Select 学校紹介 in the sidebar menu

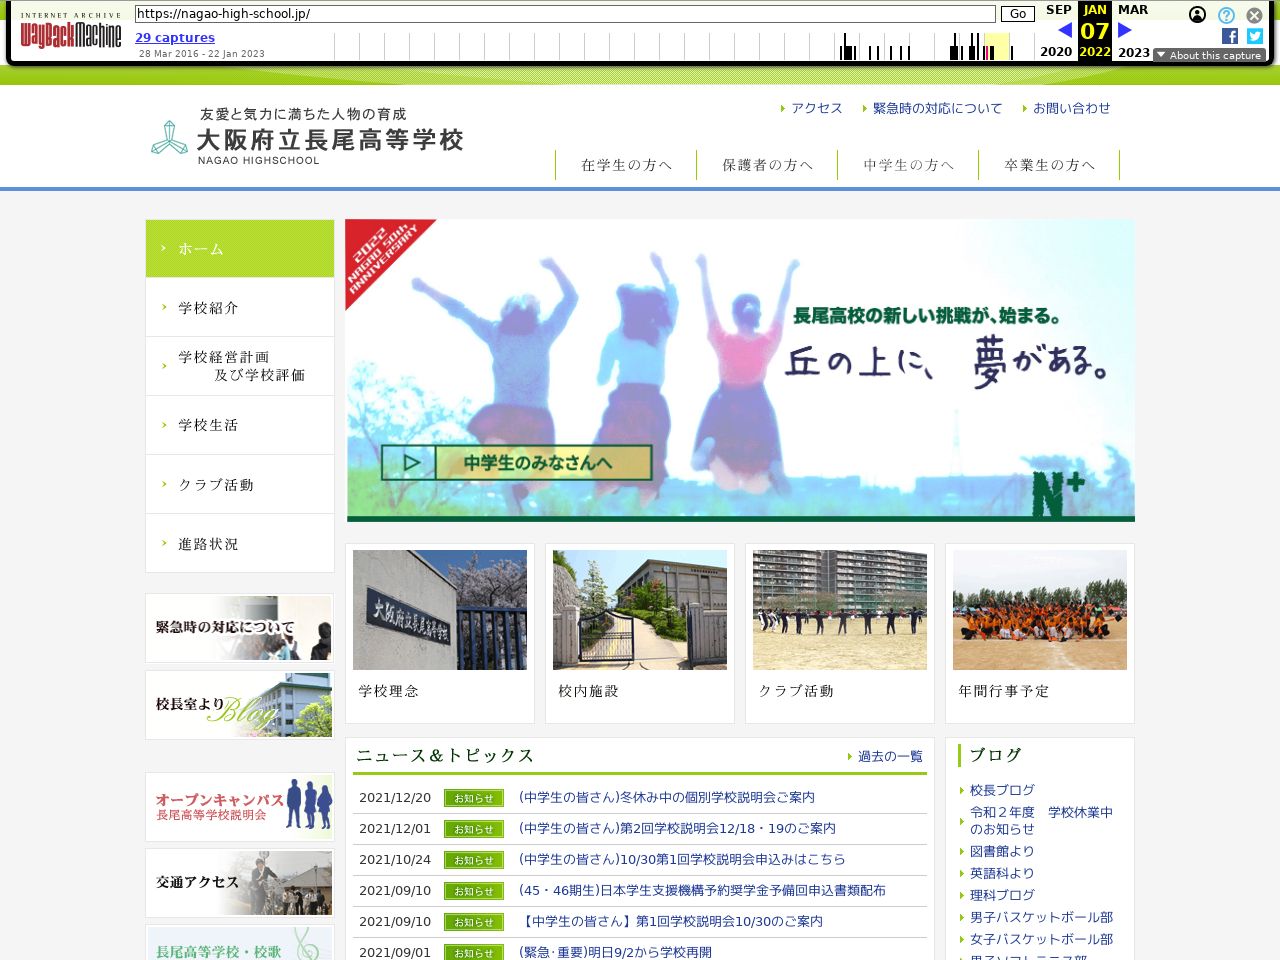tap(240, 307)
